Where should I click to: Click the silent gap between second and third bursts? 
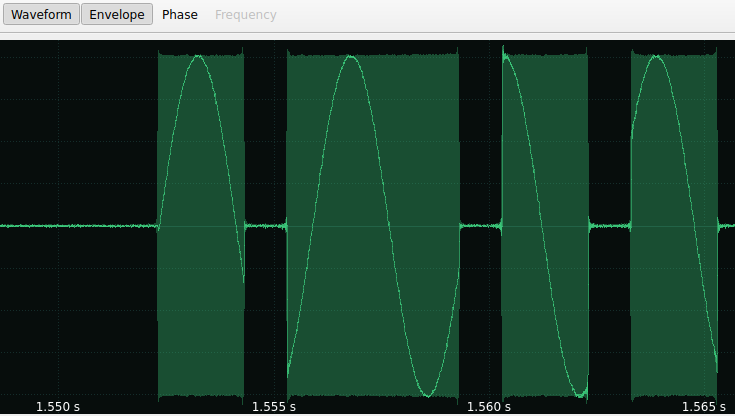point(480,226)
